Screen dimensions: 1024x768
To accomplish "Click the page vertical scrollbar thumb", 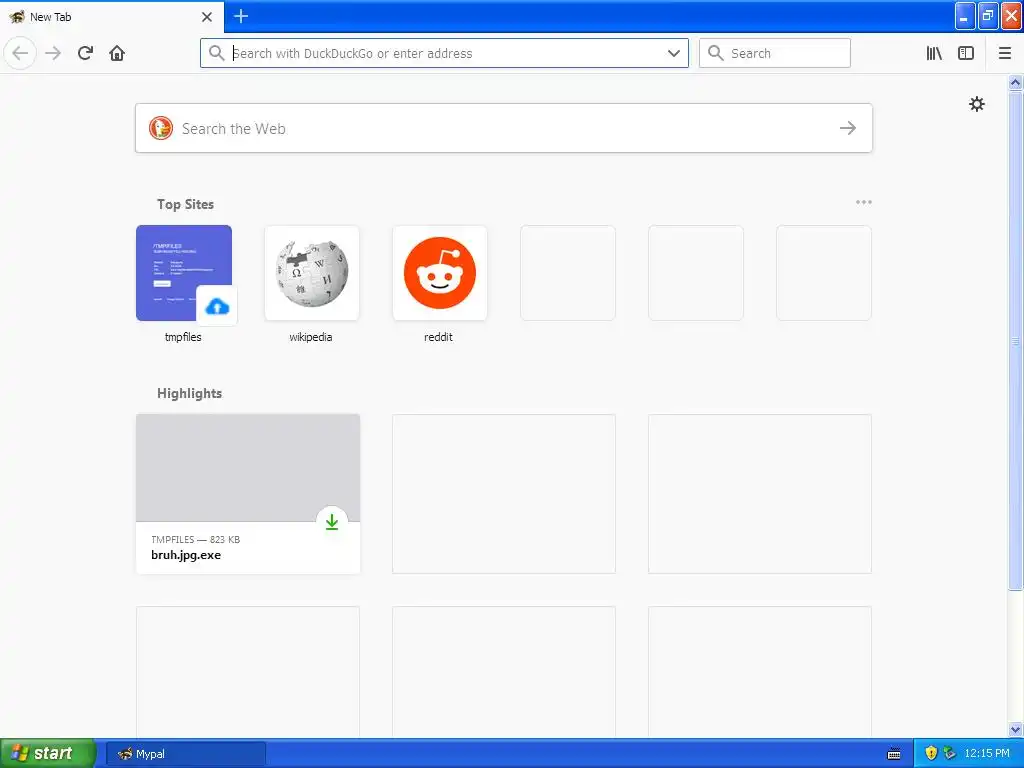I will tap(1015, 340).
